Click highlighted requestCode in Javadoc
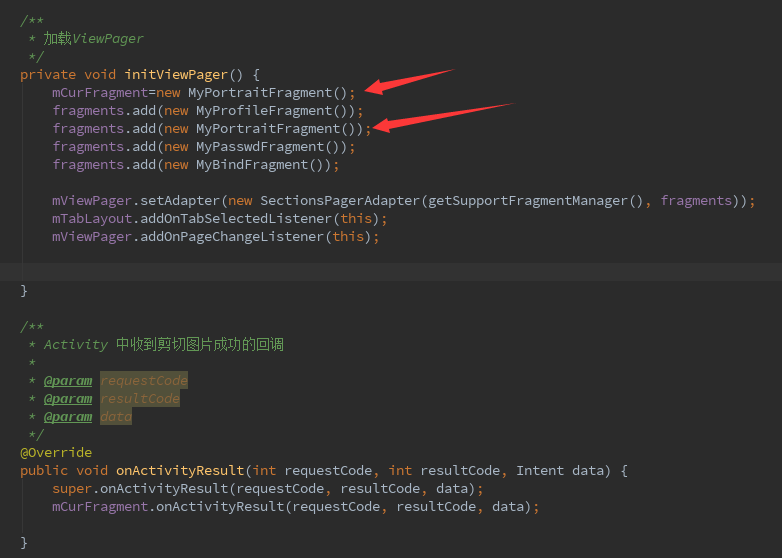The height and width of the screenshot is (558, 782). point(144,380)
